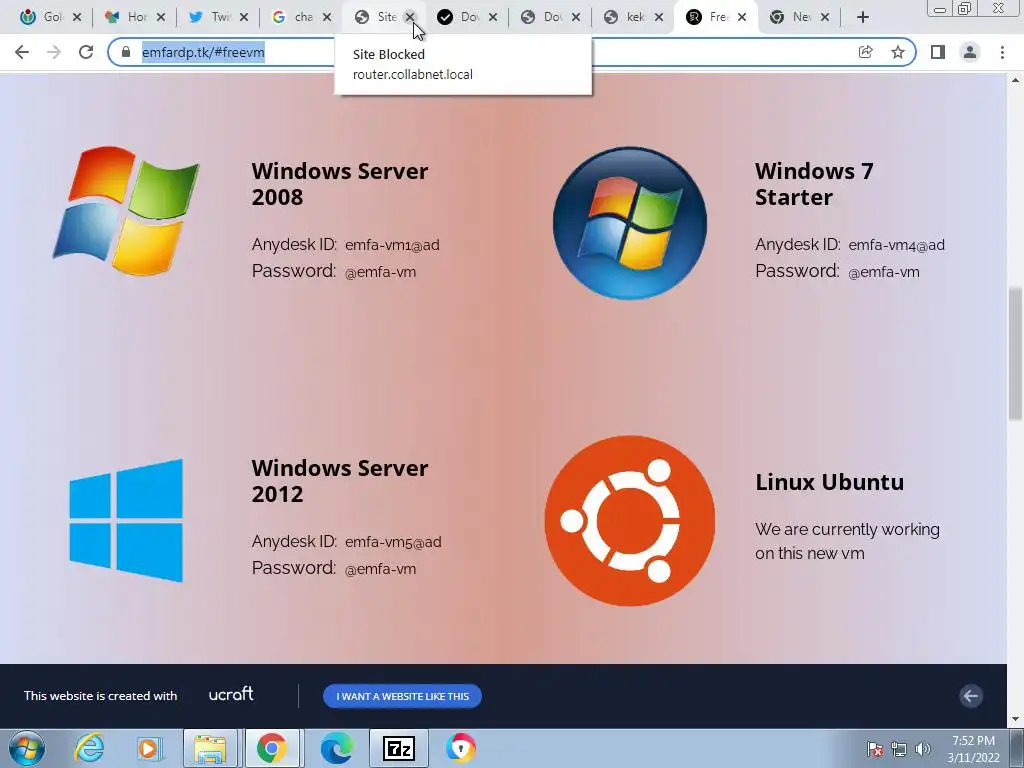Viewport: 1024px width, 768px height.
Task: Click the padlock site info icon
Action: pos(125,52)
